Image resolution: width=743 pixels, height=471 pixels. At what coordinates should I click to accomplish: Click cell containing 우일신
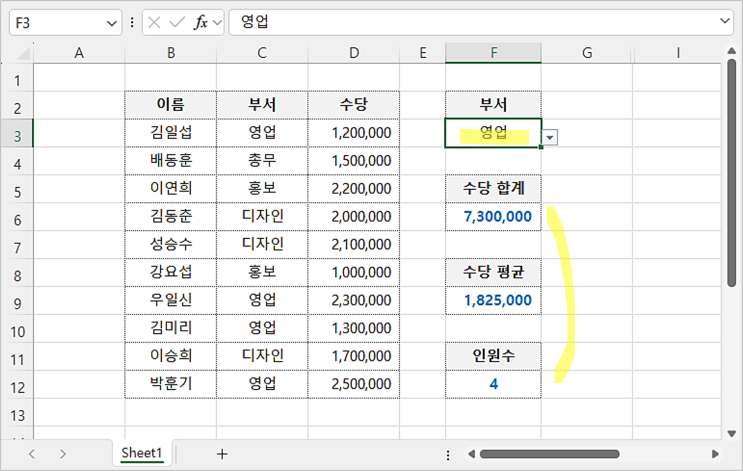(x=171, y=300)
